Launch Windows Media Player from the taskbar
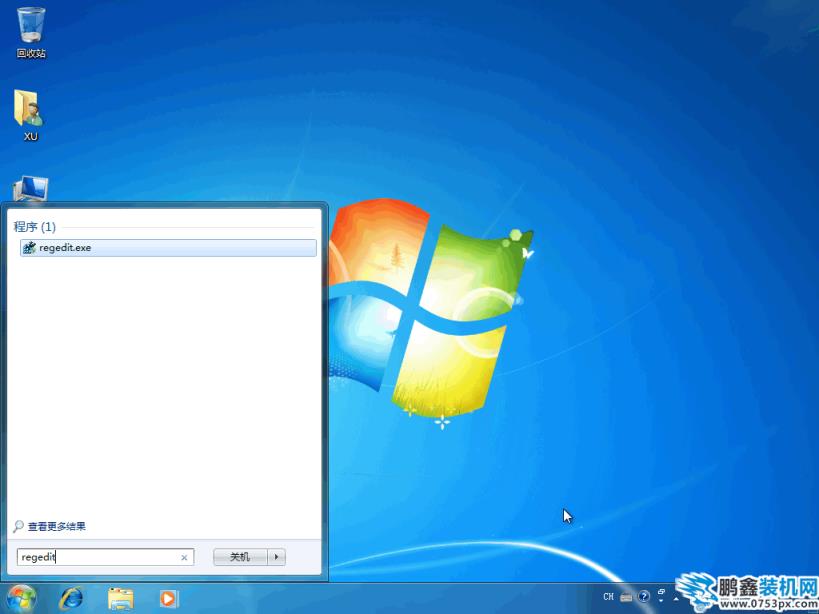This screenshot has height=614, width=819. [168, 598]
